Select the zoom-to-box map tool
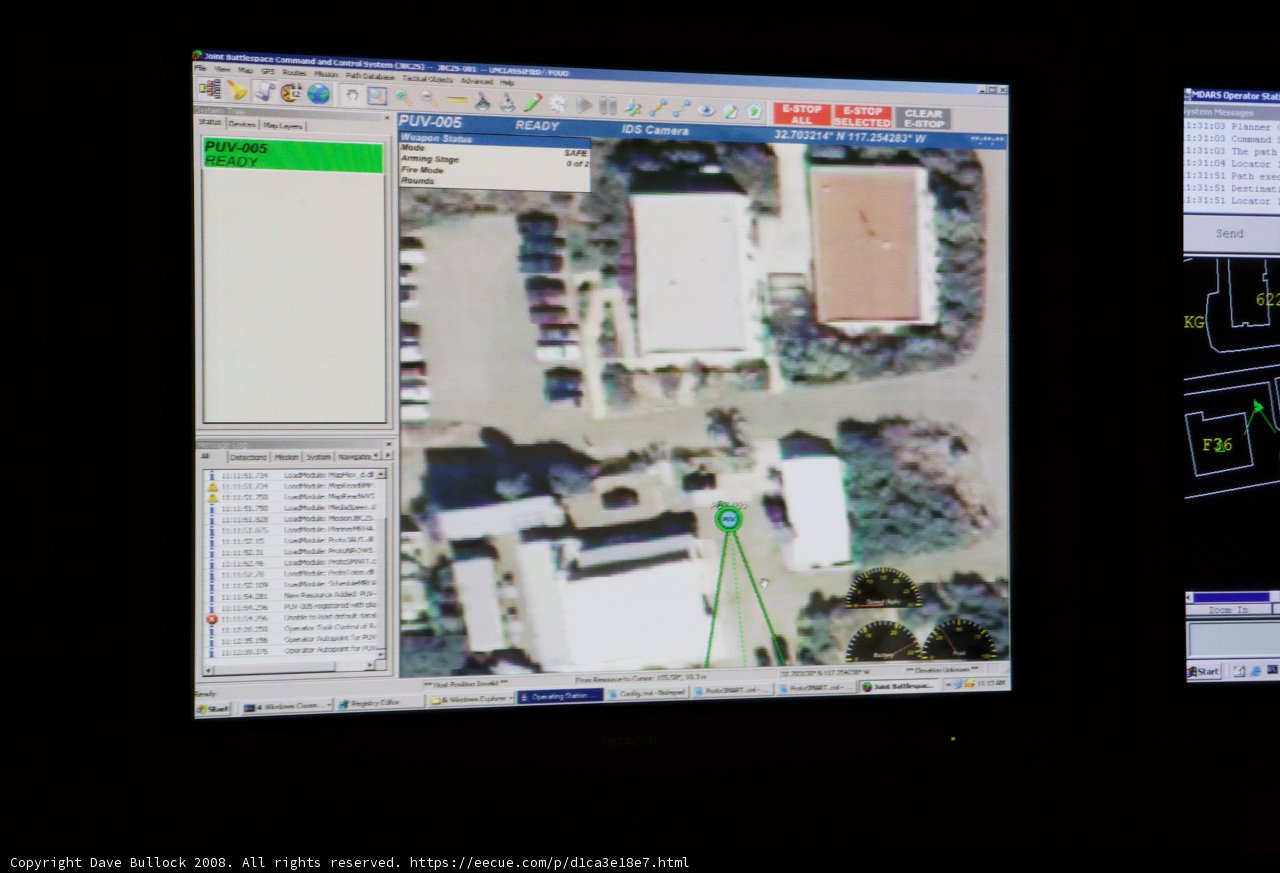The height and width of the screenshot is (873, 1280). coord(377,96)
